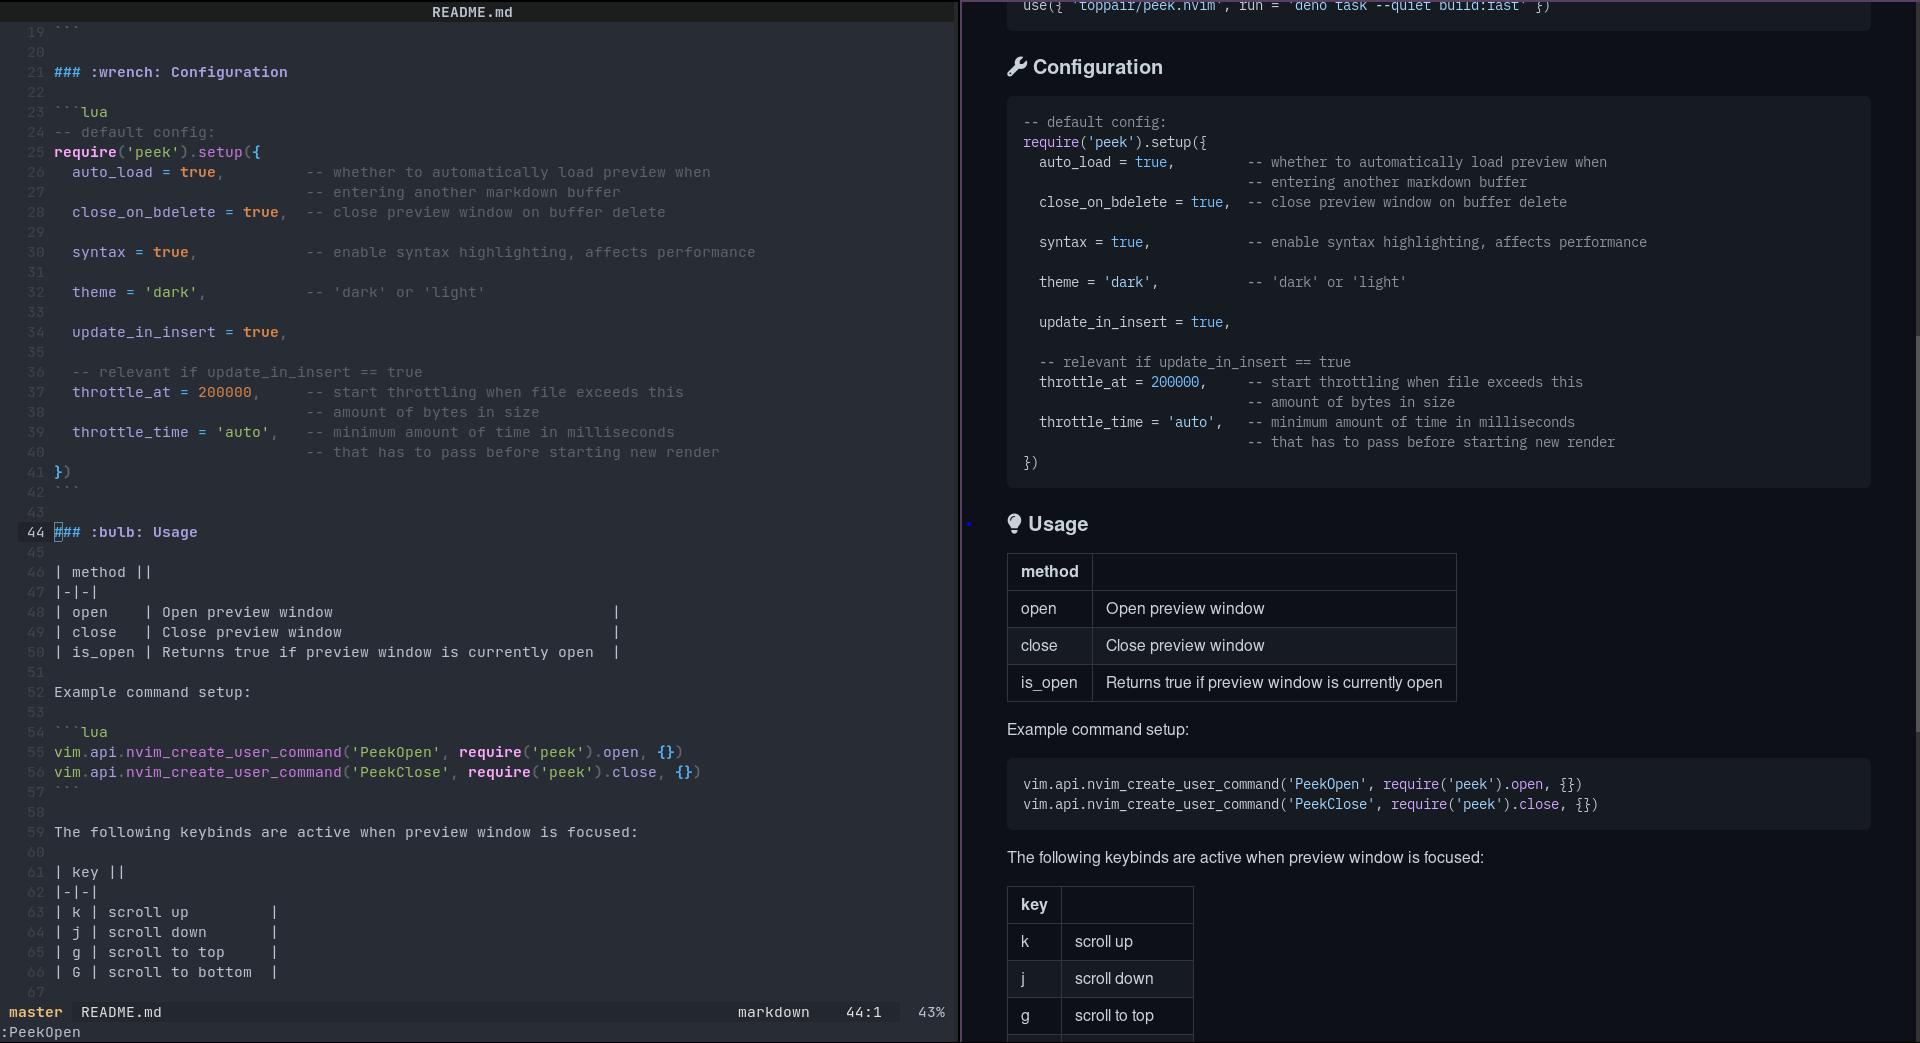1920x1043 pixels.
Task: Click 'update_in_insert = true' in editor
Action: (175, 332)
